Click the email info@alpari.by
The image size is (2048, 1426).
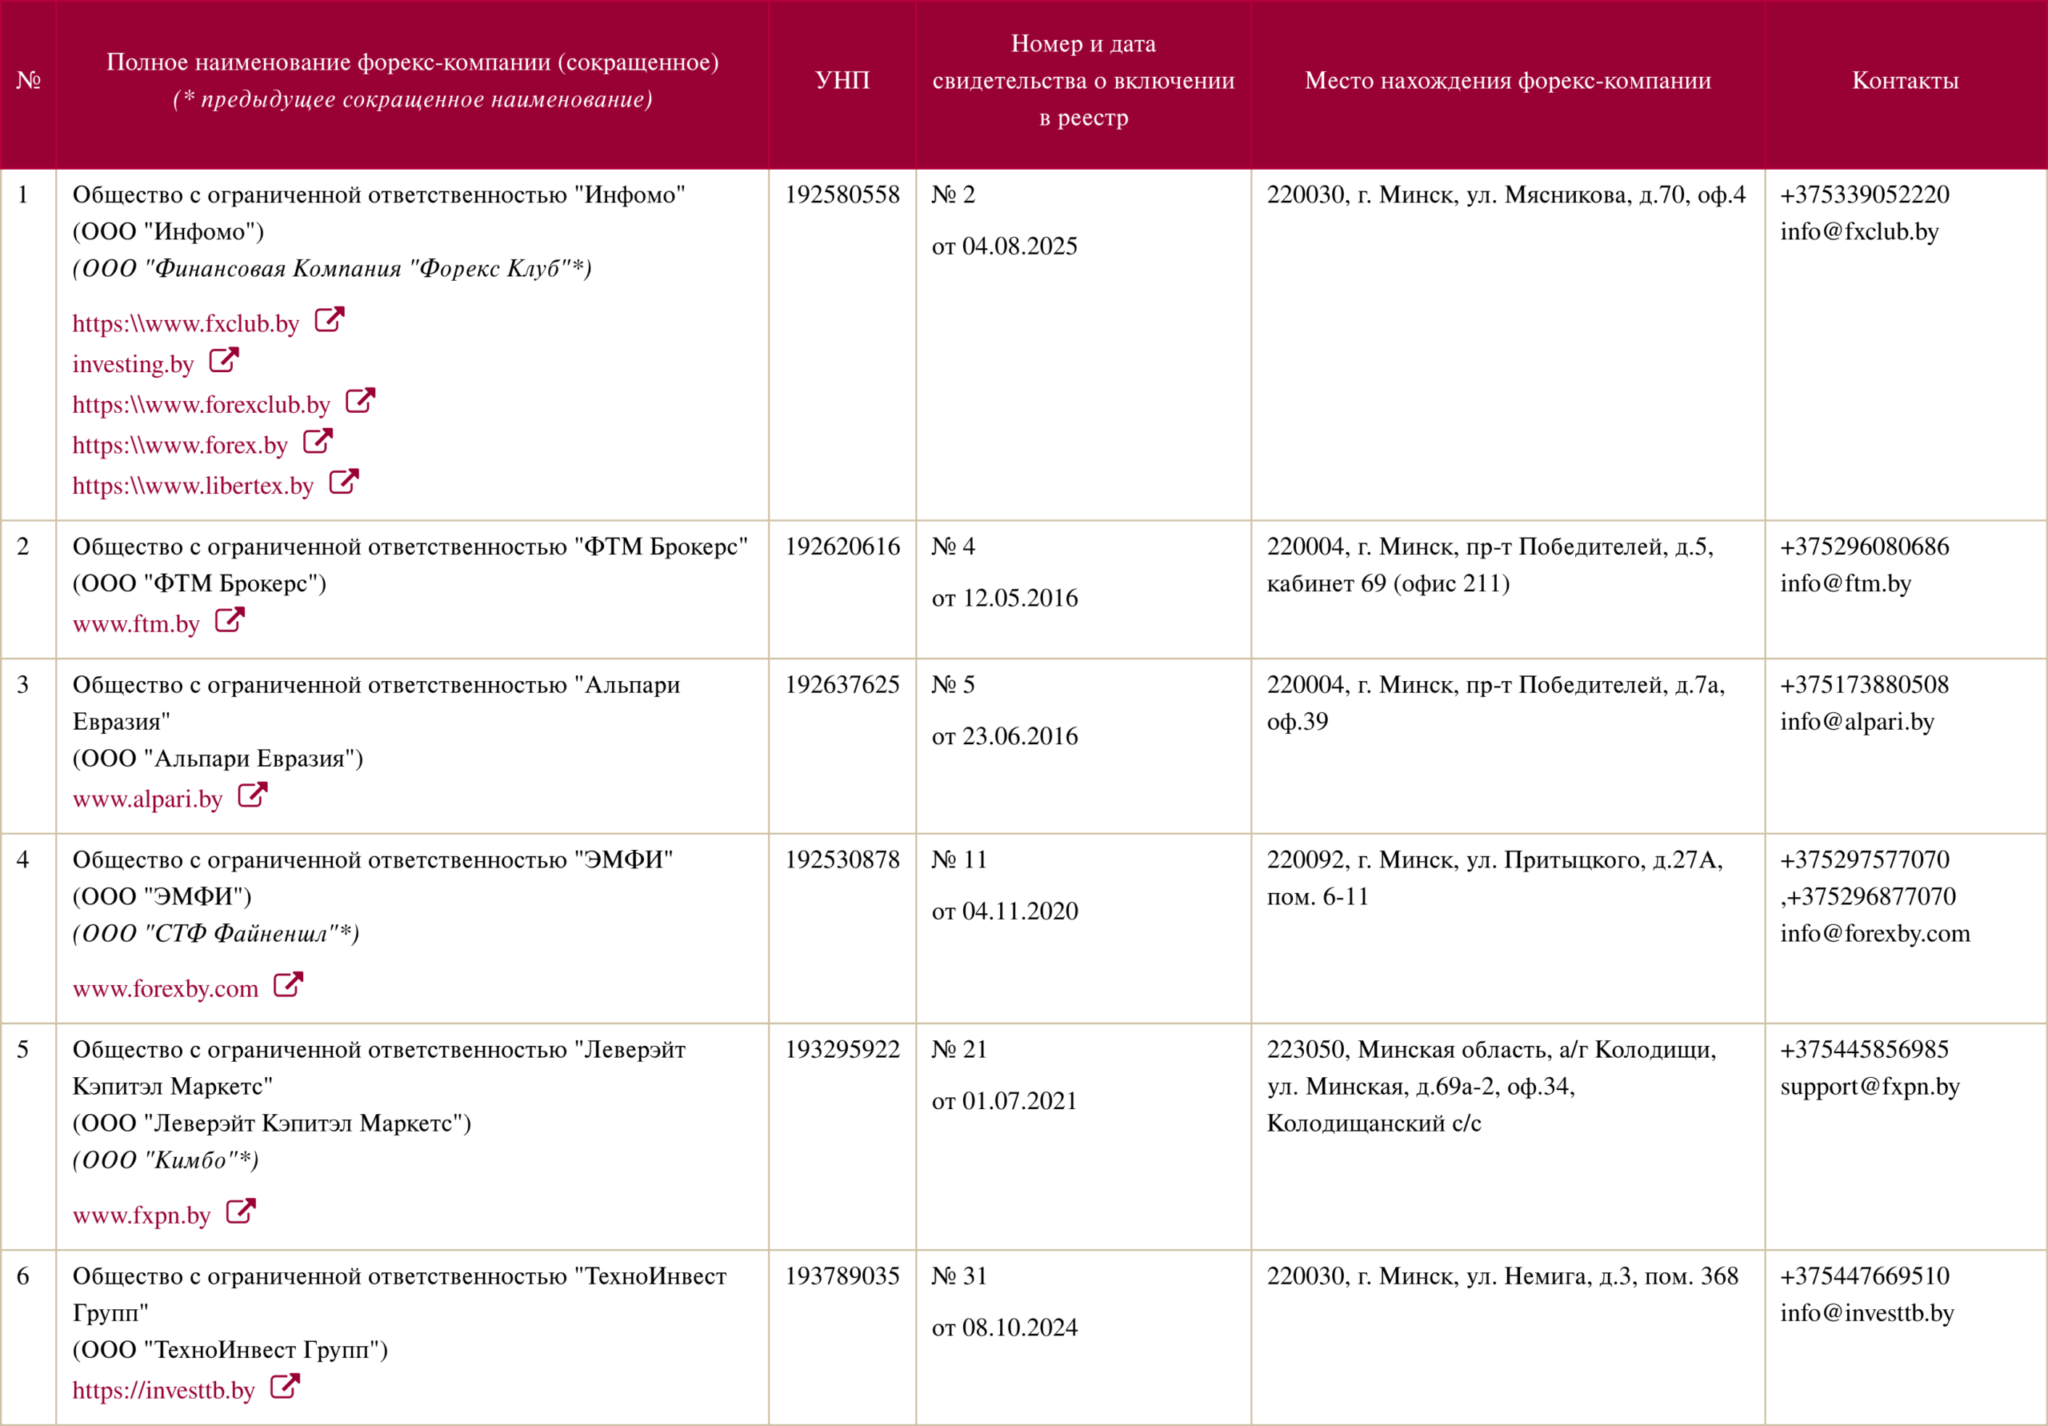(1857, 722)
